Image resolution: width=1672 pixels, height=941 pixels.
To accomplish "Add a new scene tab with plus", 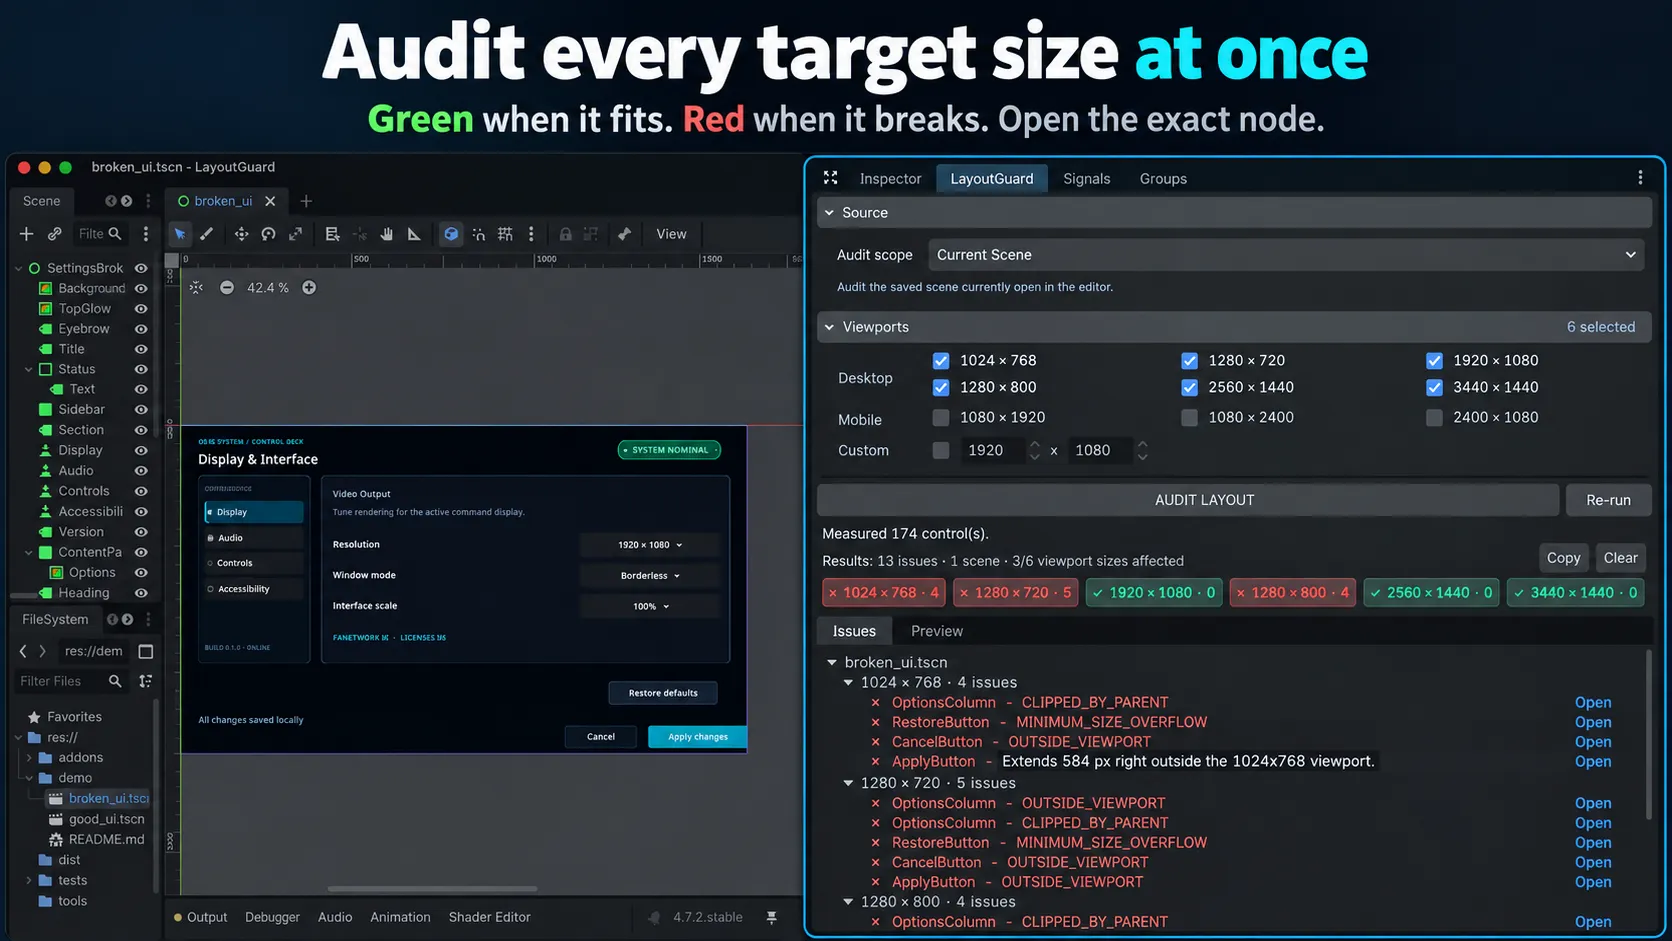I will 306,201.
